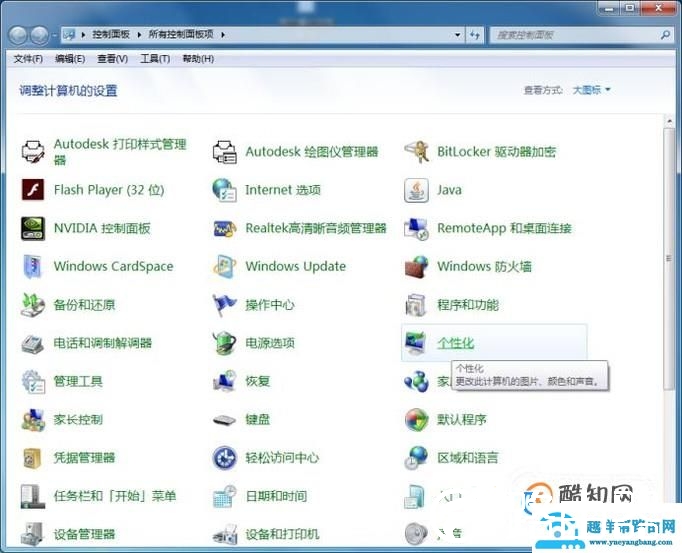This screenshot has height=553, width=682.
Task: Open the Realtek高清晰音频管理器 icon
Action: [225, 228]
